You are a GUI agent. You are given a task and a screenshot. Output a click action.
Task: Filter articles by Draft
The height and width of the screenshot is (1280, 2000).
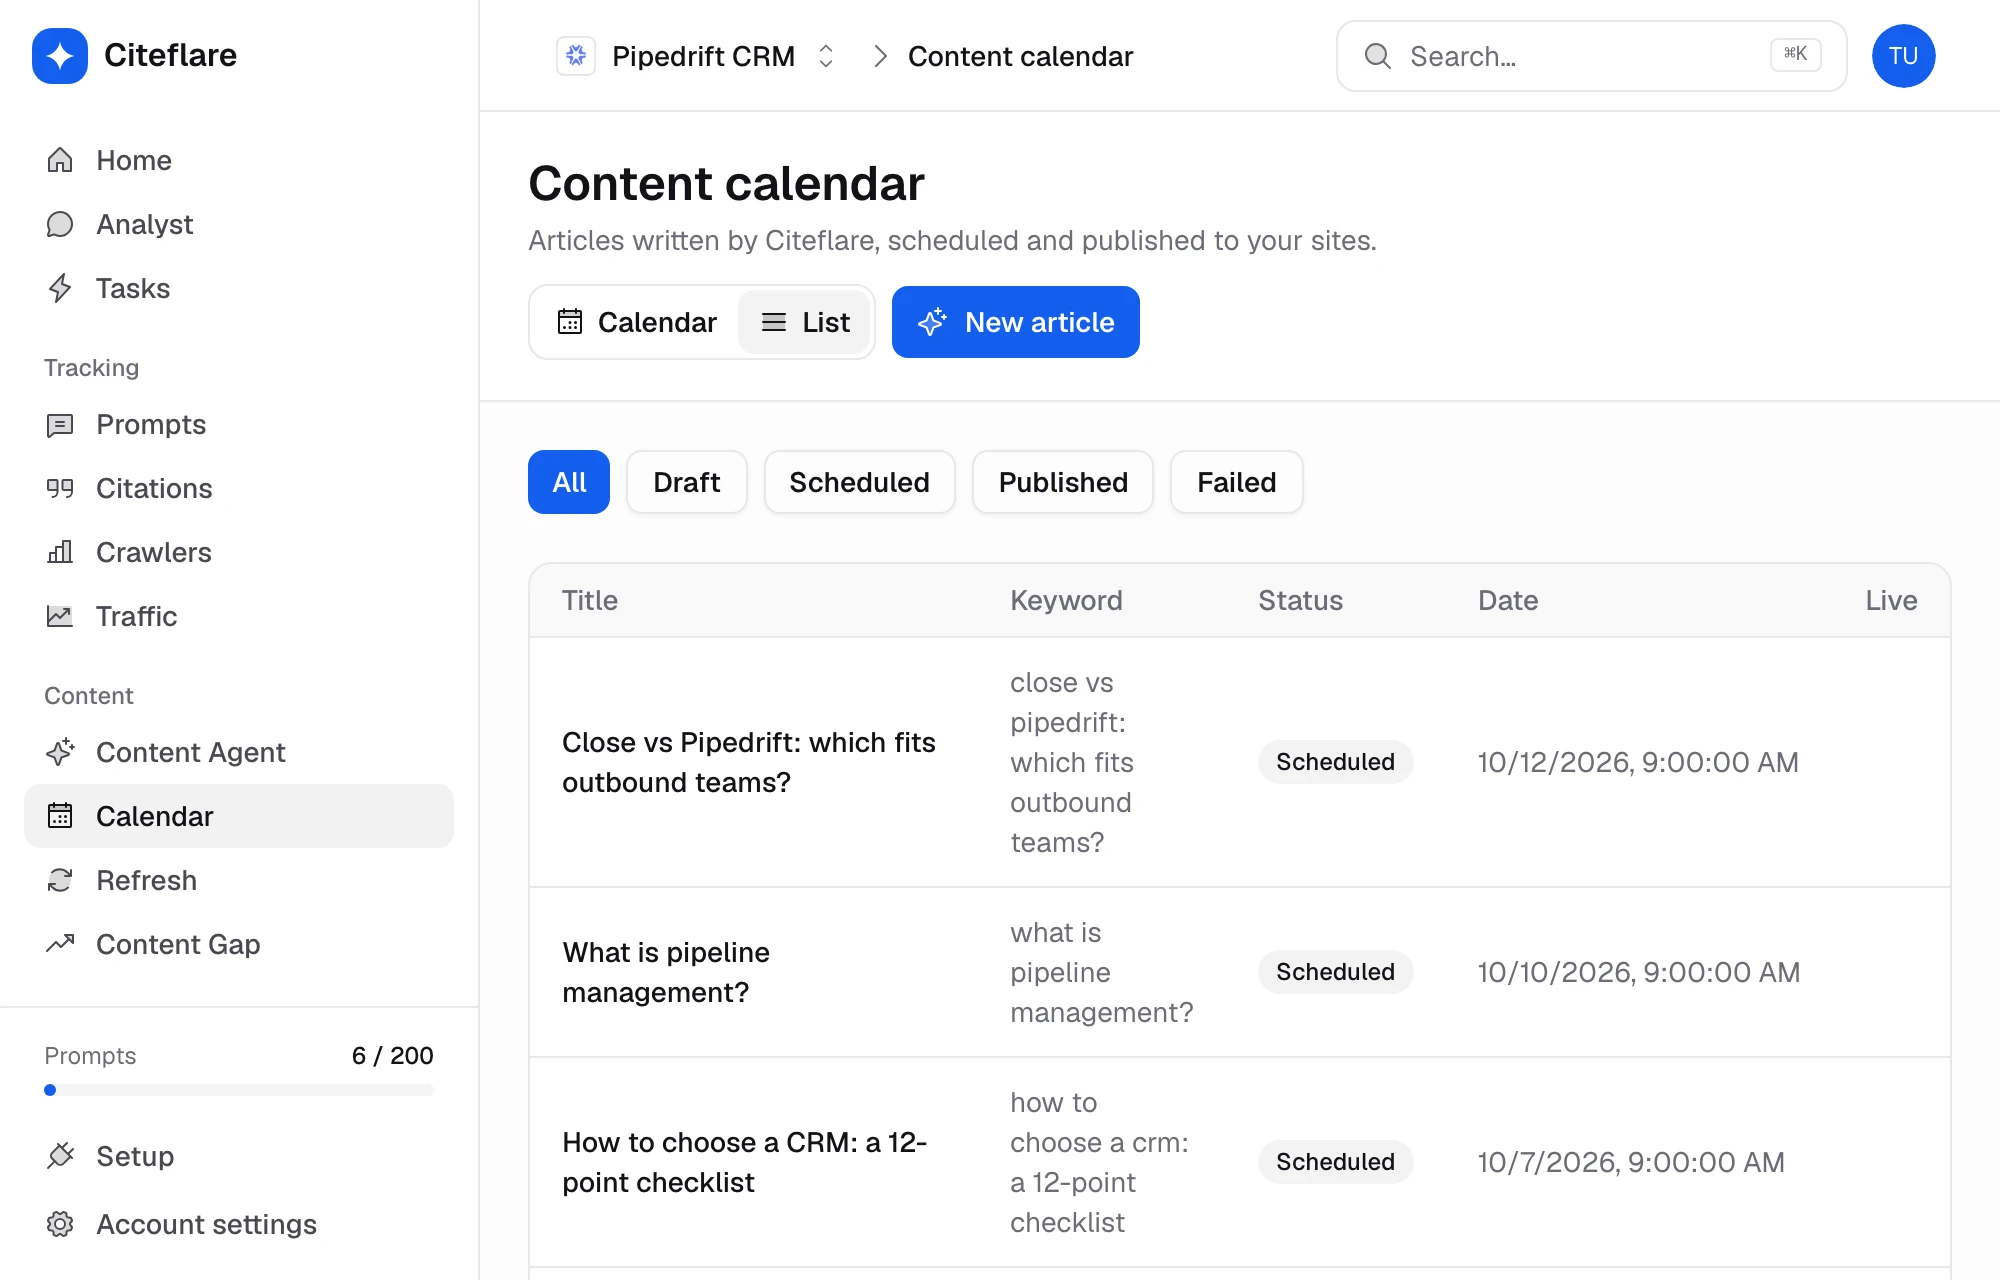click(x=687, y=482)
